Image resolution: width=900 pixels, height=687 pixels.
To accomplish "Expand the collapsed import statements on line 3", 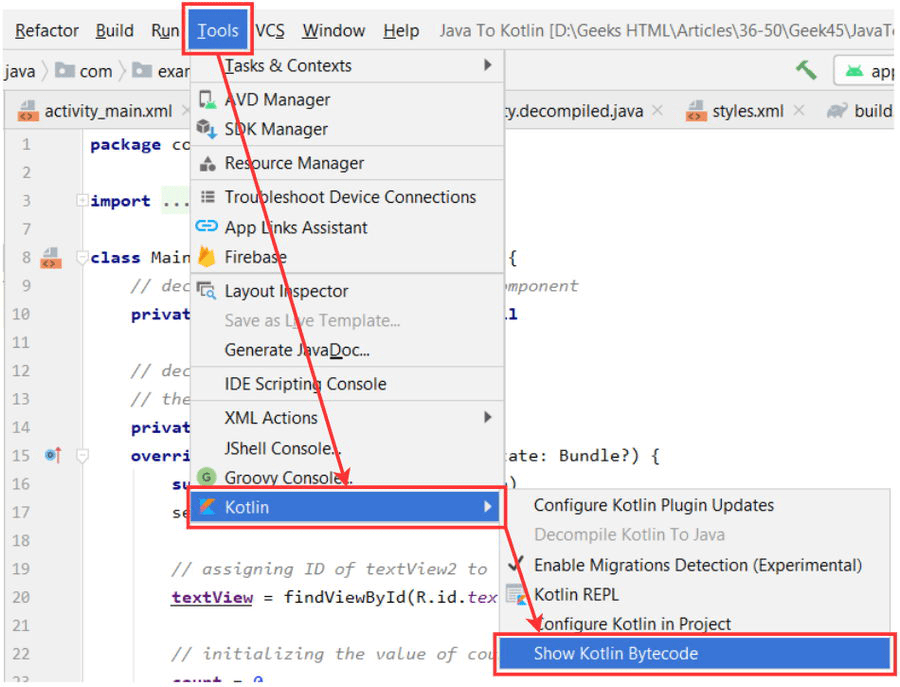I will pos(82,200).
